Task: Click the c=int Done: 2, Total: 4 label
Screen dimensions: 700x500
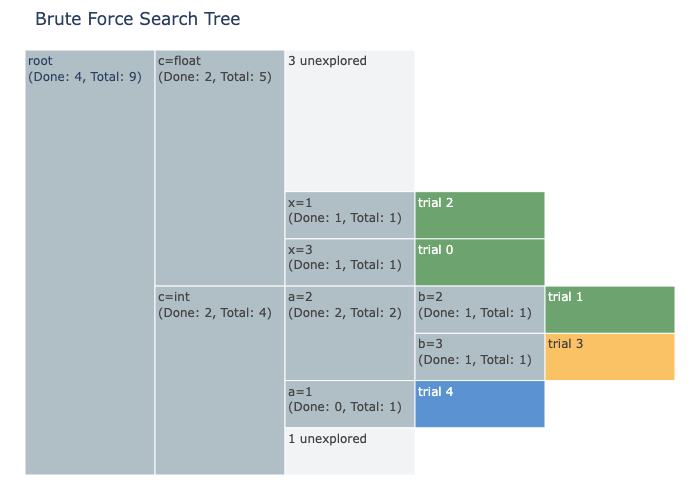Action: tap(215, 313)
